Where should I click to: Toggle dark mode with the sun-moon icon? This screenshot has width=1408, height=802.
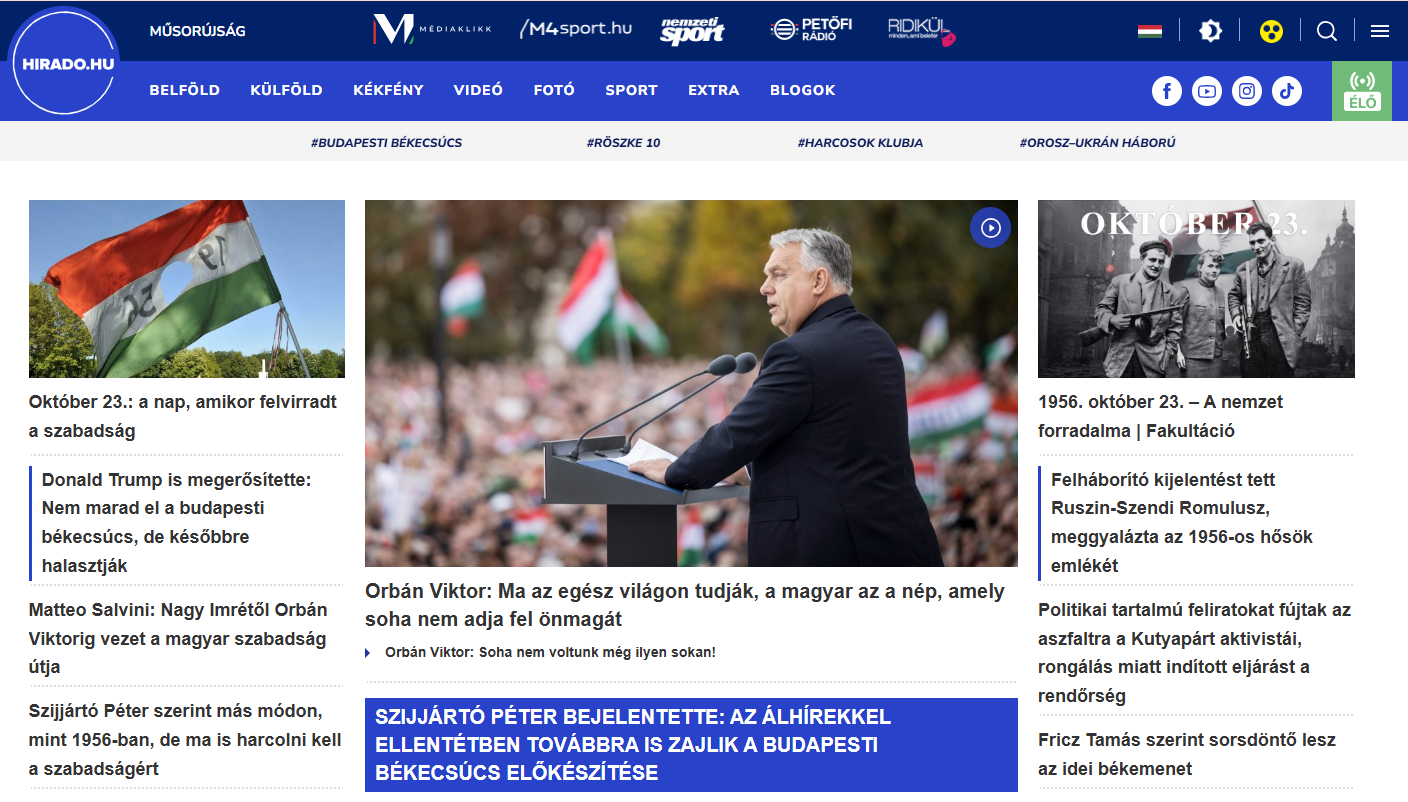point(1210,31)
